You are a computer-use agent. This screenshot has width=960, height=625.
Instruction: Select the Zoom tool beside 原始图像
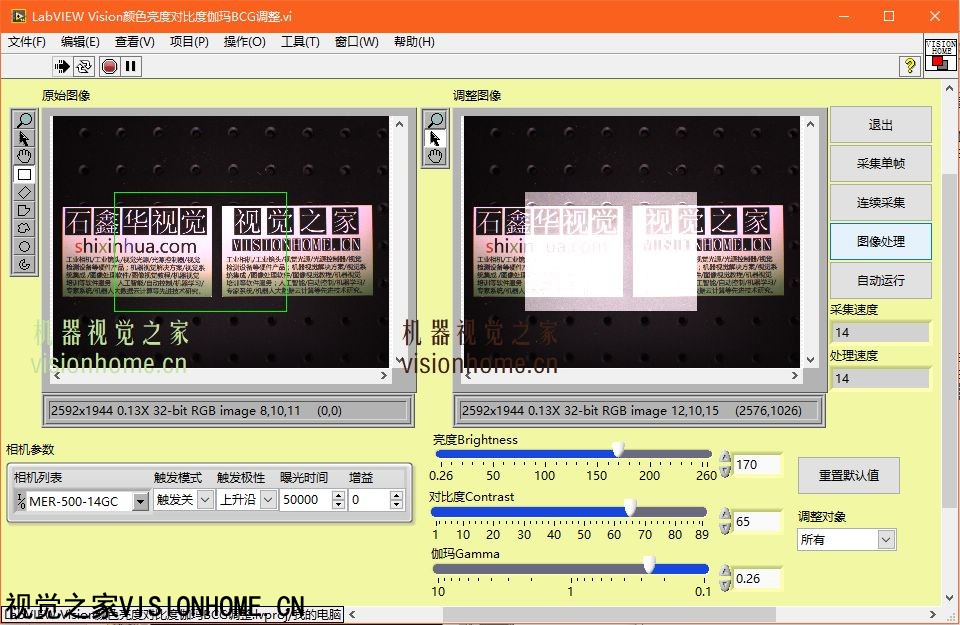[x=24, y=120]
